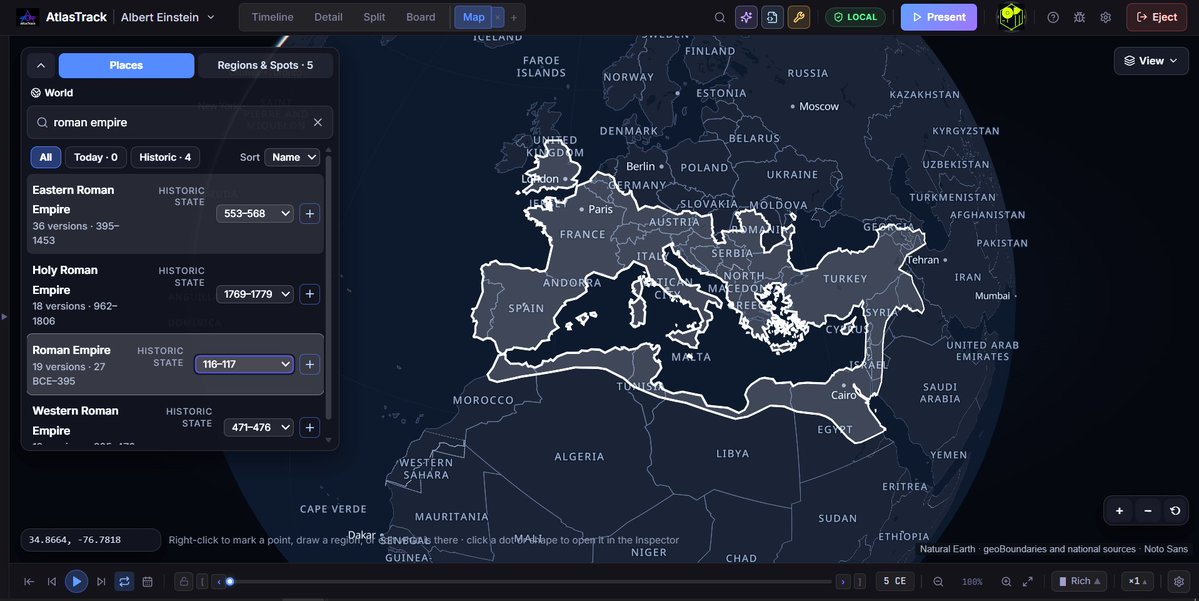Image resolution: width=1199 pixels, height=601 pixels.
Task: Reset the map view rotation
Action: click(1175, 511)
